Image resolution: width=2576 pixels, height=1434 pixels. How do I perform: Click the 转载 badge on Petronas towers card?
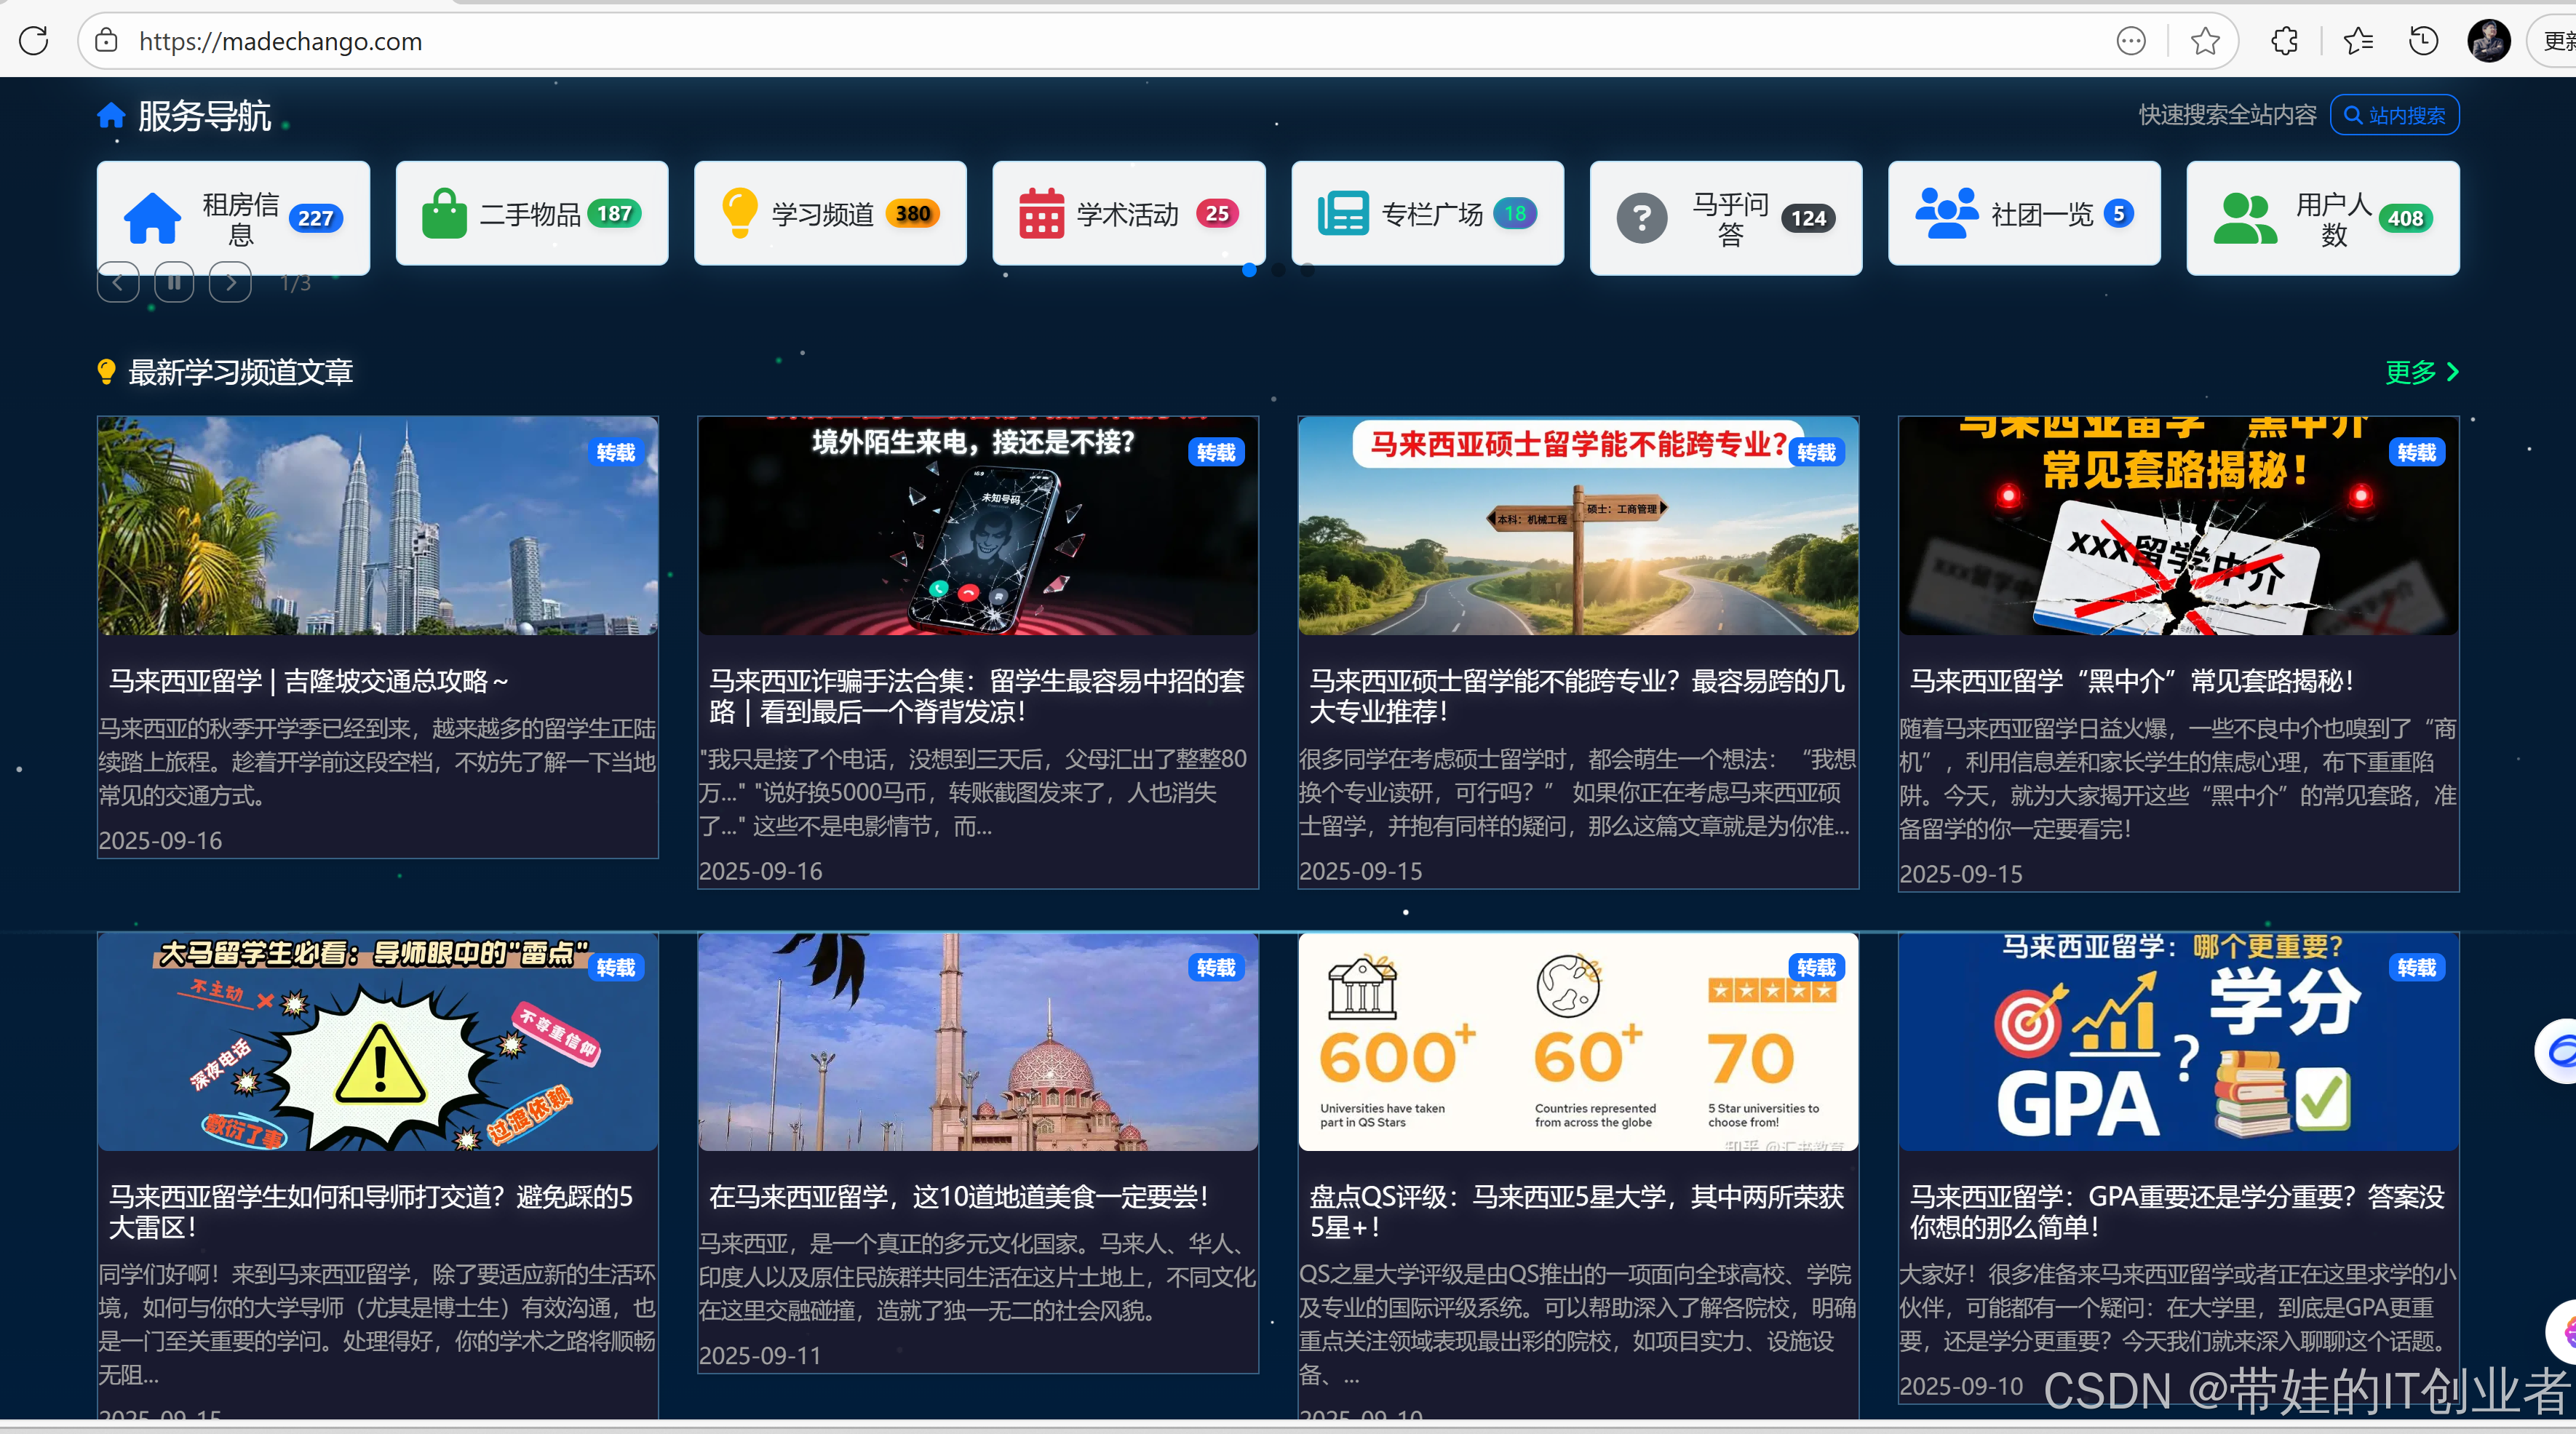pyautogui.click(x=616, y=452)
